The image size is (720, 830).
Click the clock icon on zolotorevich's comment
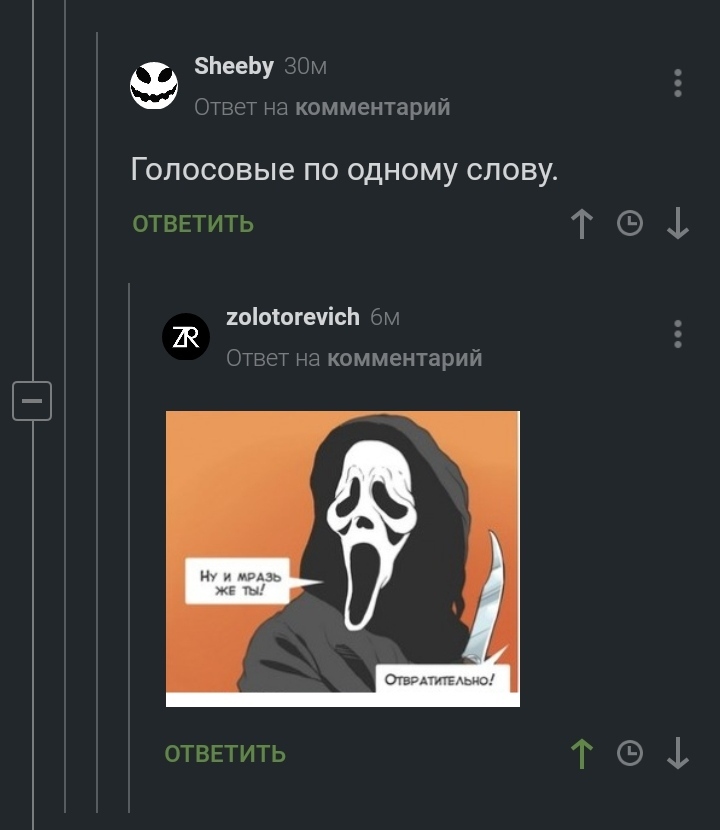pyautogui.click(x=630, y=754)
